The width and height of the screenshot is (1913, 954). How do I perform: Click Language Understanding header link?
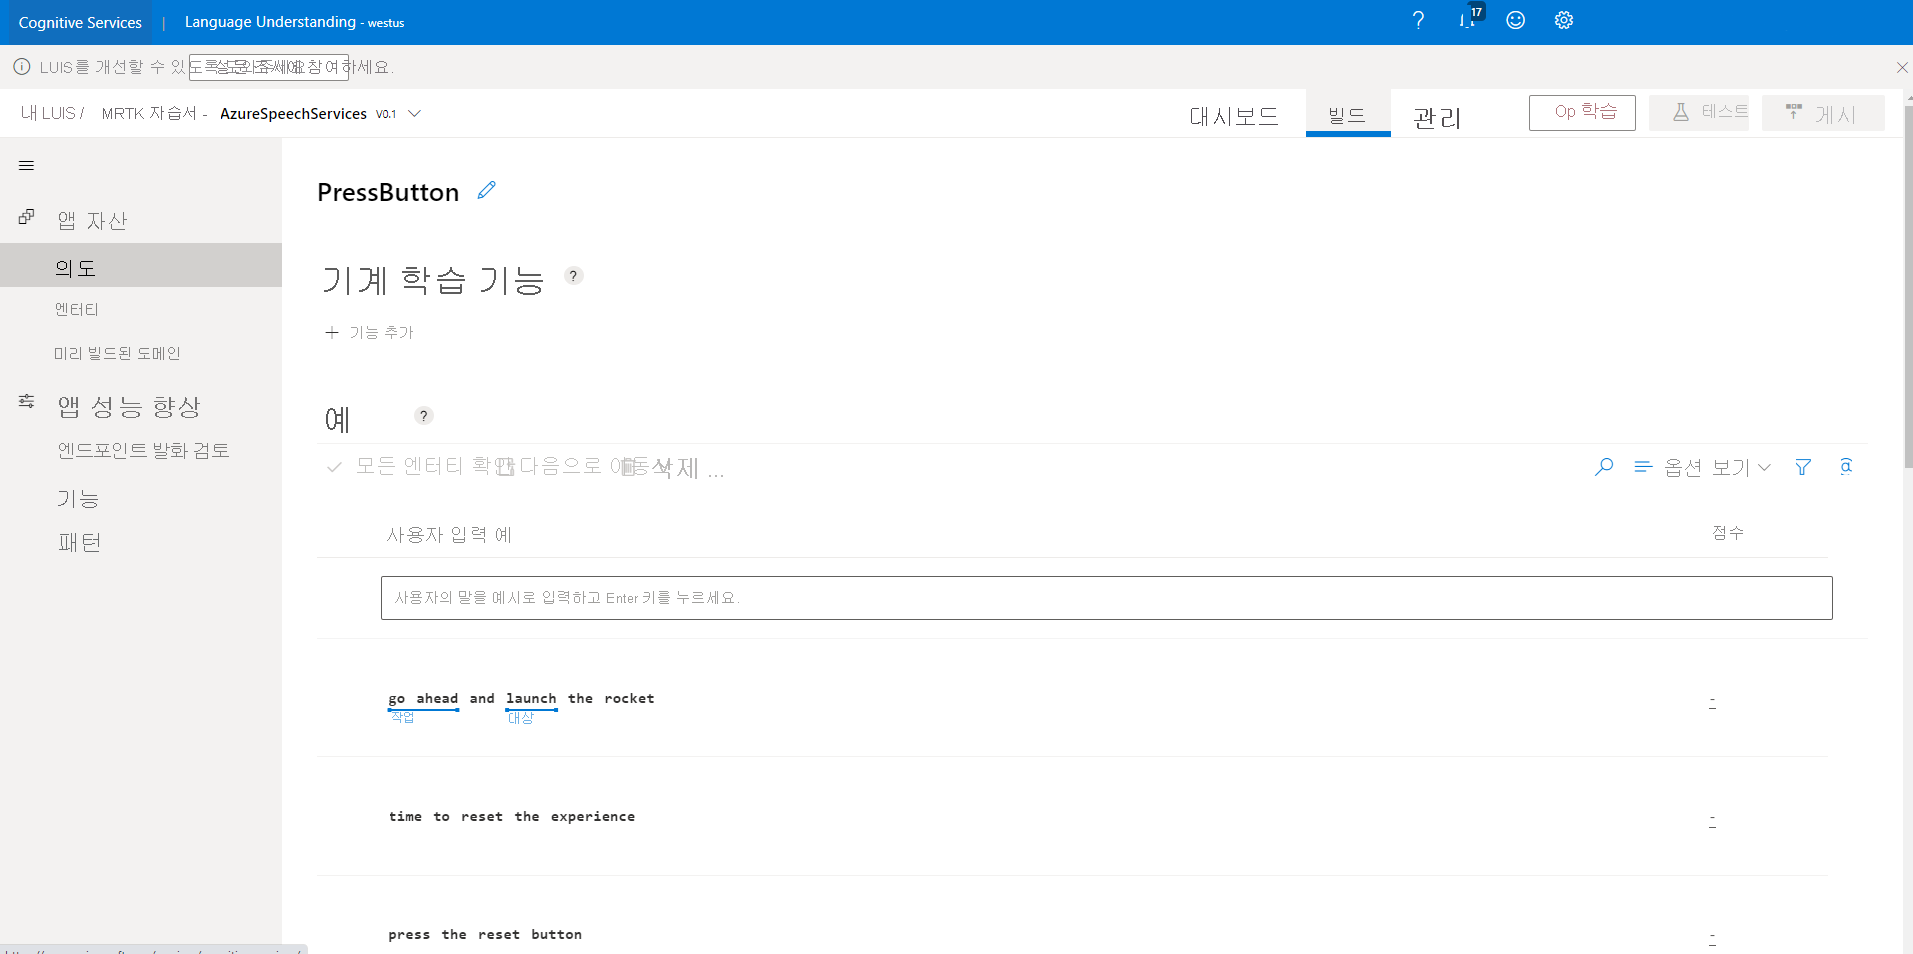[294, 22]
